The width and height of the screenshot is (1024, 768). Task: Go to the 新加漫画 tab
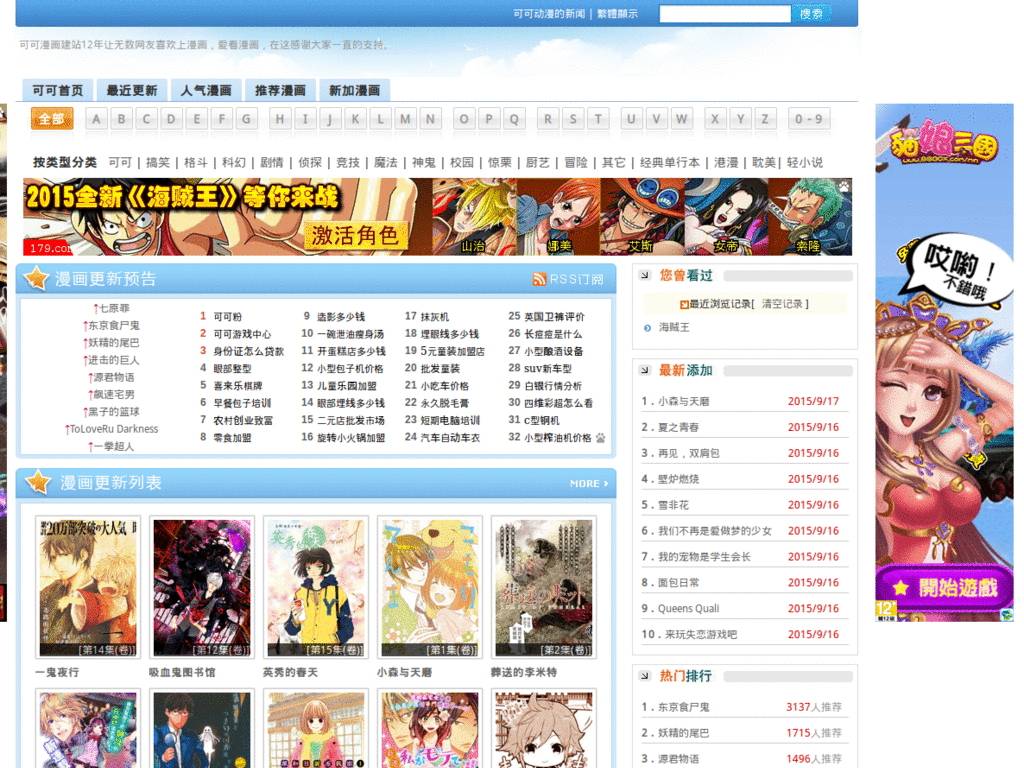[x=354, y=90]
